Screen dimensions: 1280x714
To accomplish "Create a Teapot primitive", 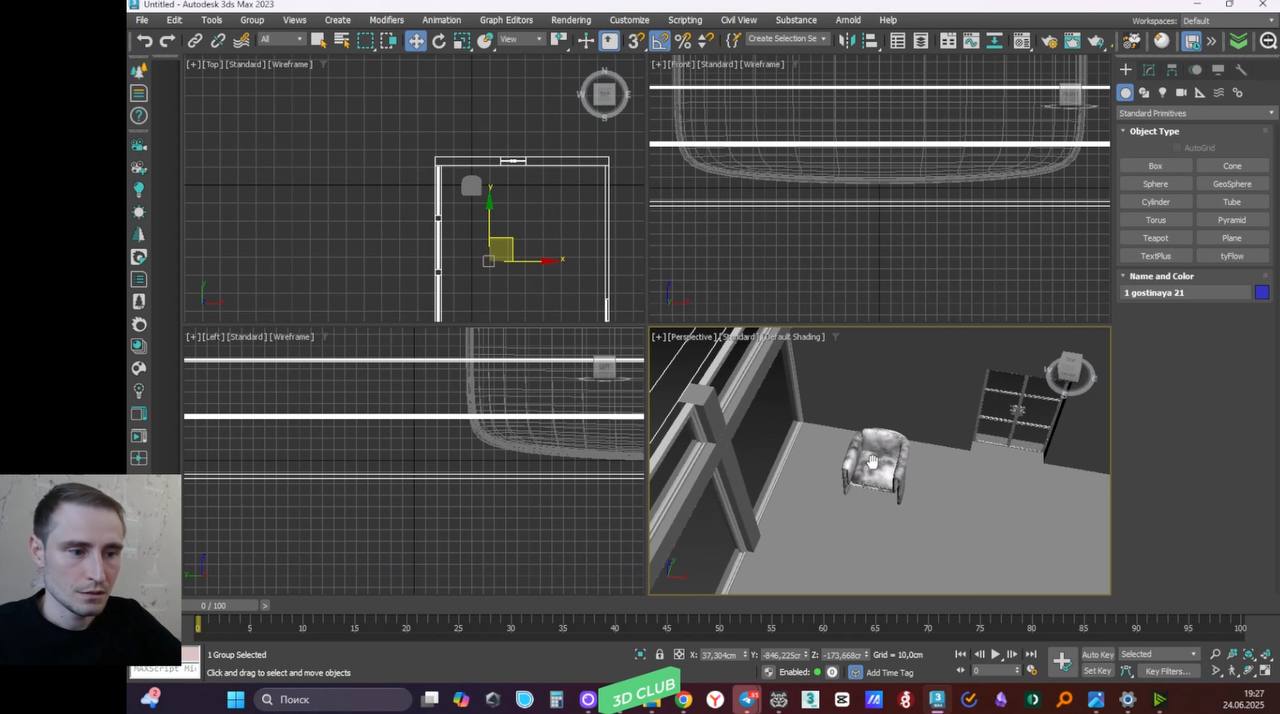I will (x=1156, y=238).
